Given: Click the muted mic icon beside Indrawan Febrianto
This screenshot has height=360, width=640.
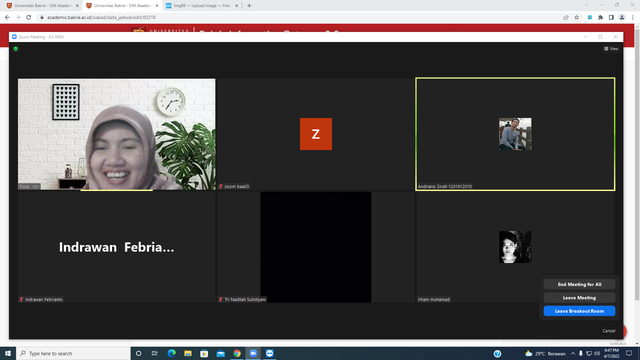Looking at the screenshot, I should 21,299.
